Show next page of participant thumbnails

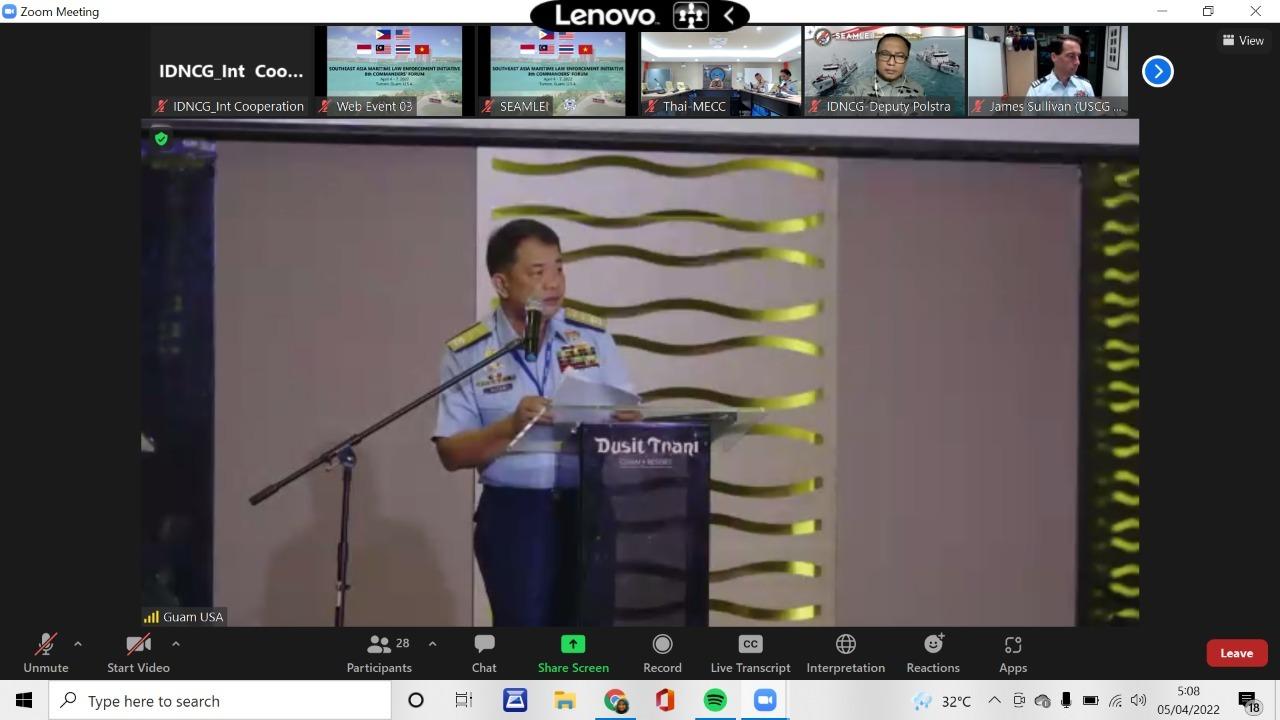pyautogui.click(x=1157, y=71)
